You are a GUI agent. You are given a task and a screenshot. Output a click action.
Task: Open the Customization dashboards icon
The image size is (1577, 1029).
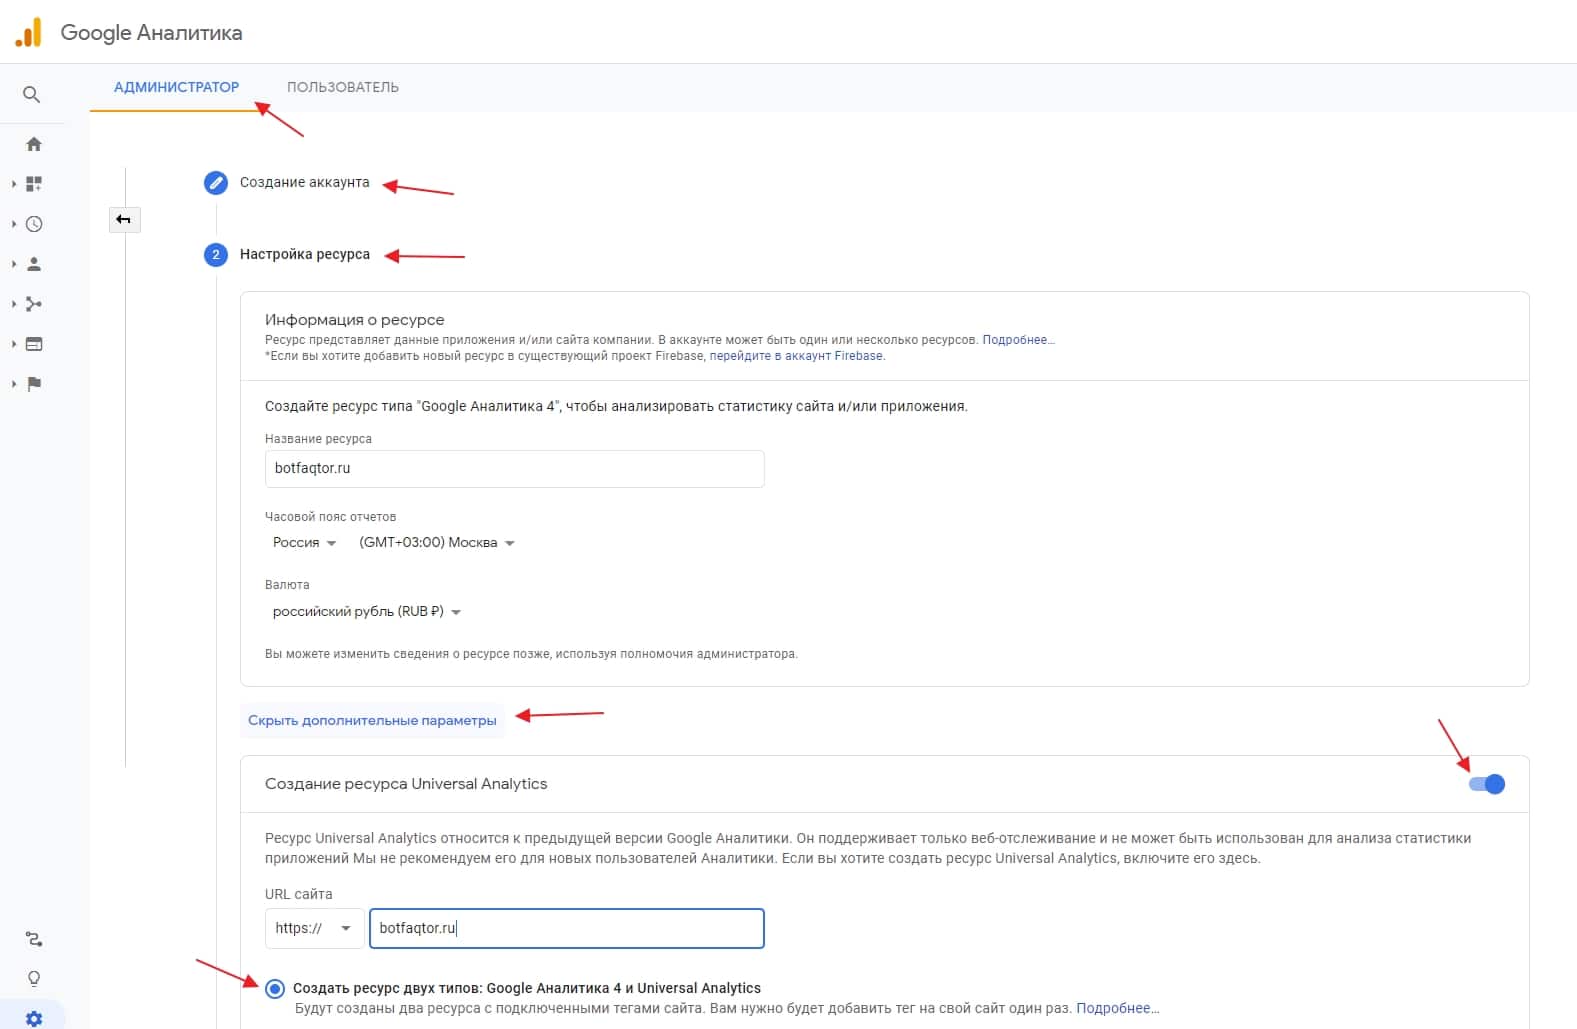[x=34, y=184]
